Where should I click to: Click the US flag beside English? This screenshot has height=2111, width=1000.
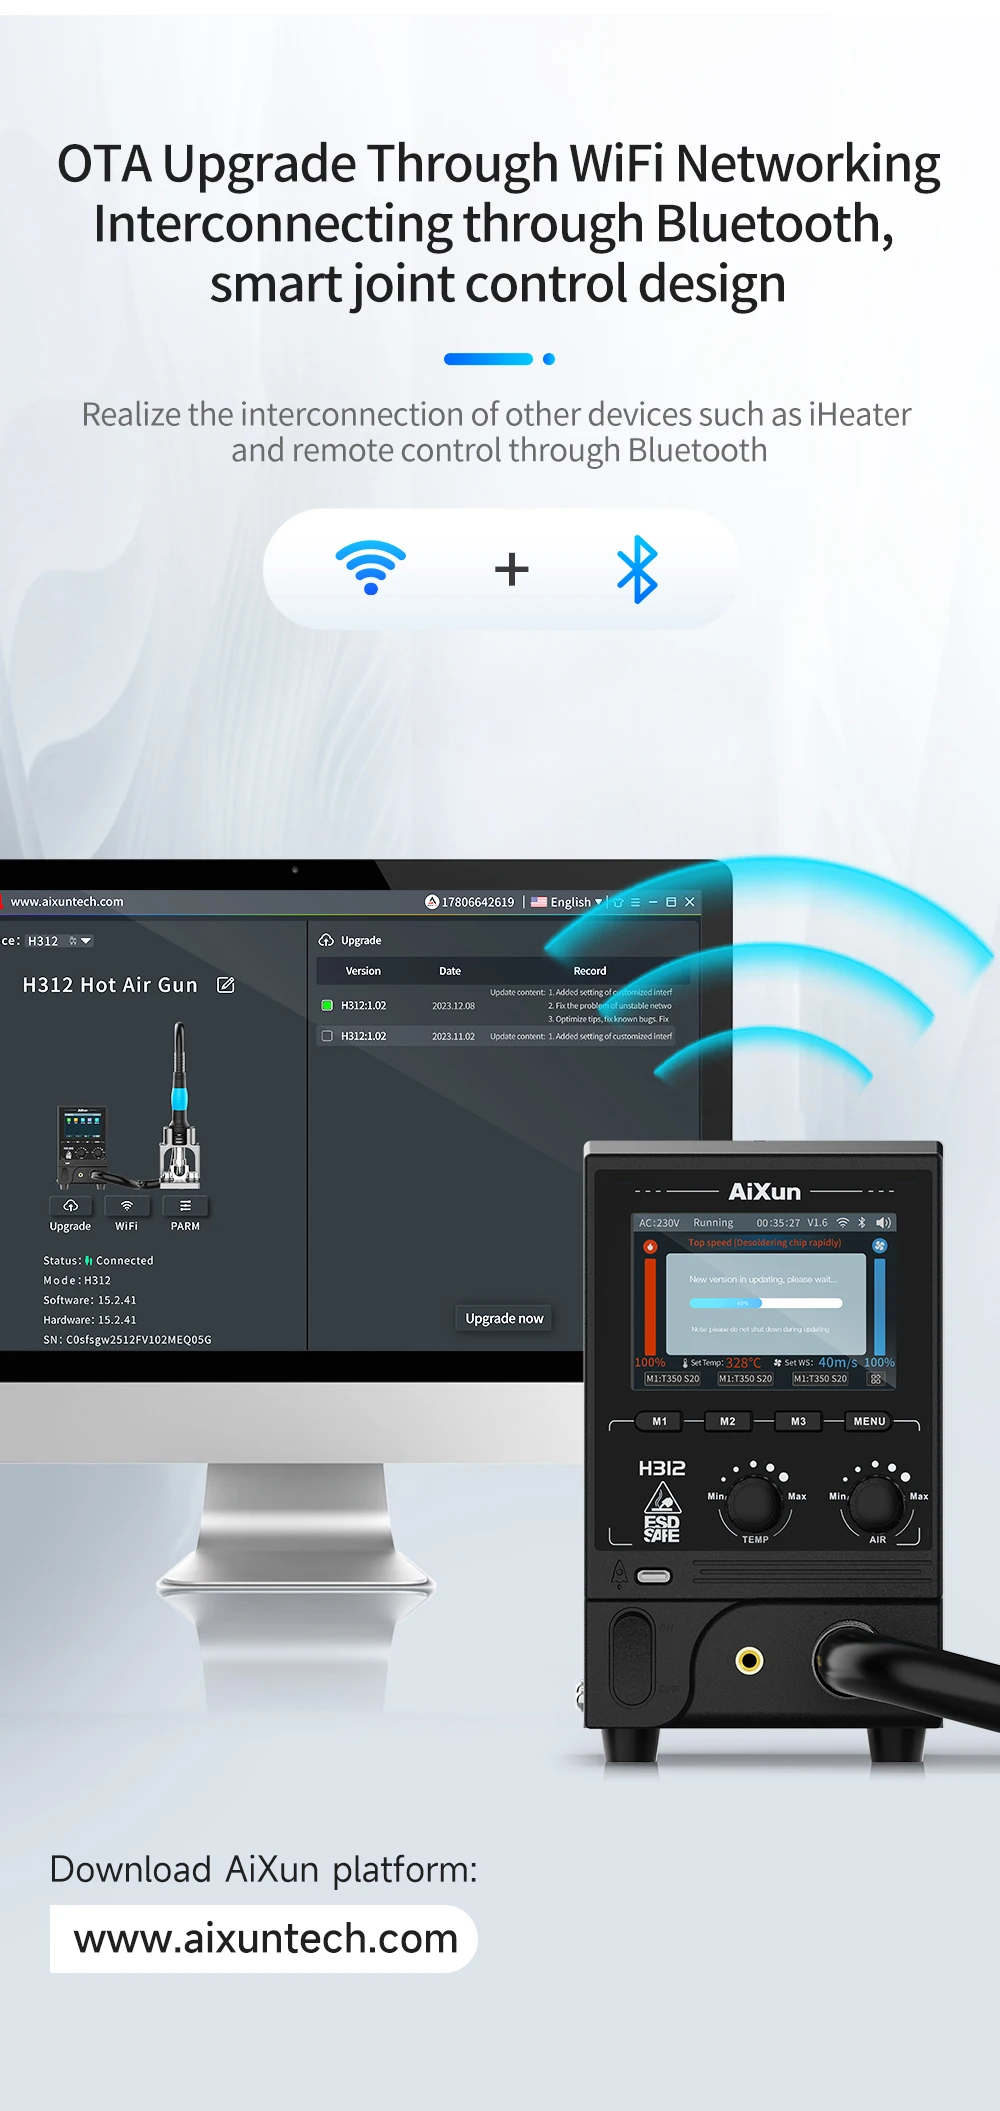pos(539,902)
